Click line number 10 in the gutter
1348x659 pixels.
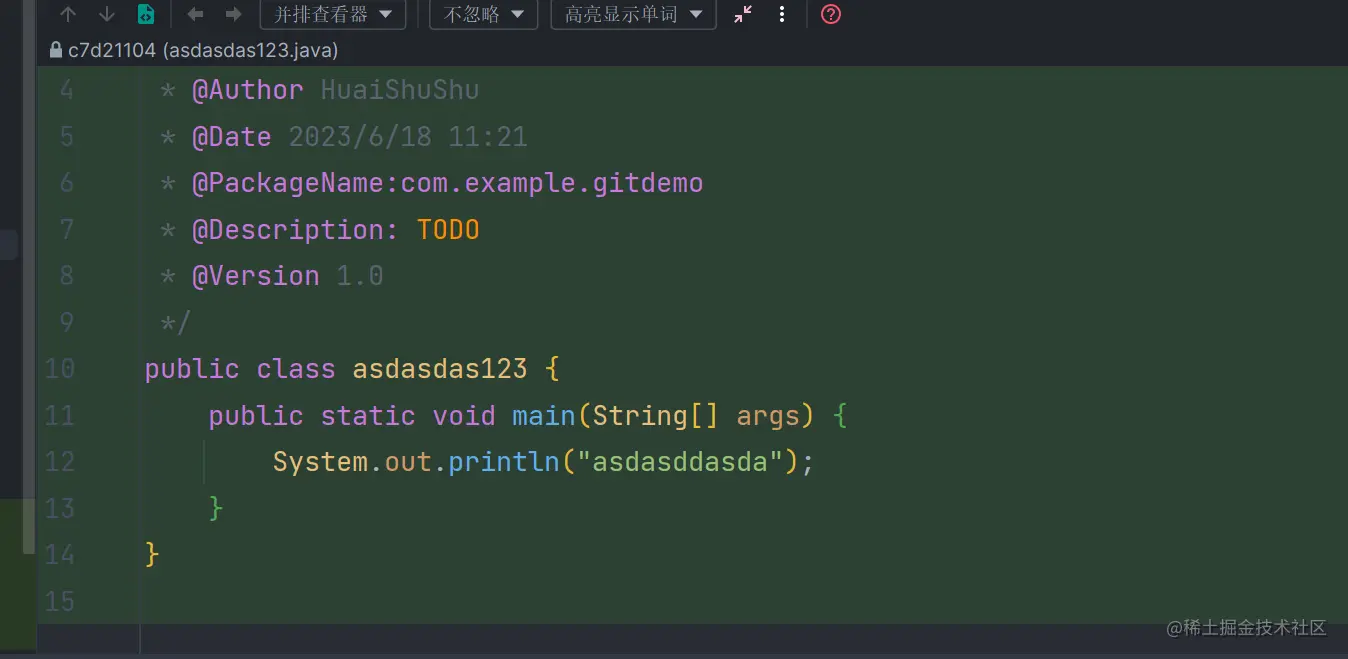point(60,369)
